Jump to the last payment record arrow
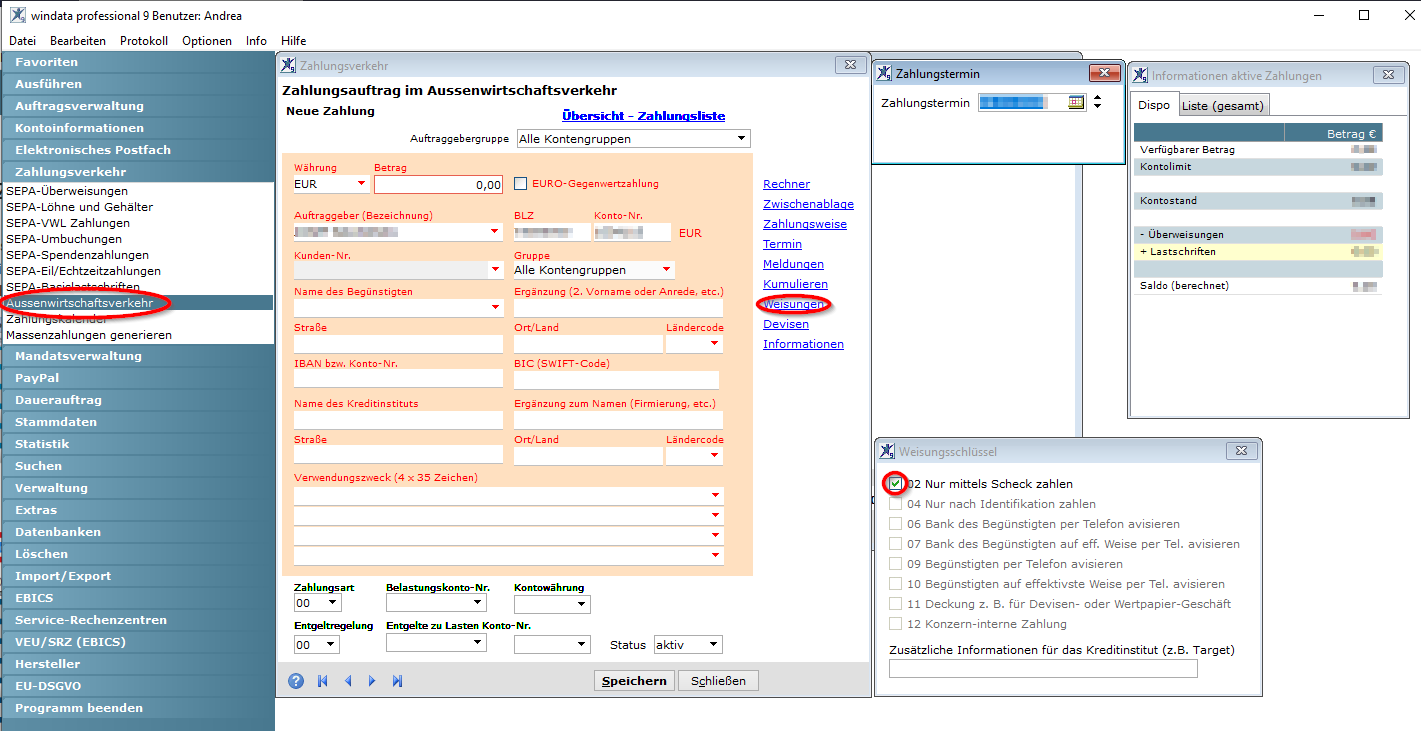 click(397, 681)
